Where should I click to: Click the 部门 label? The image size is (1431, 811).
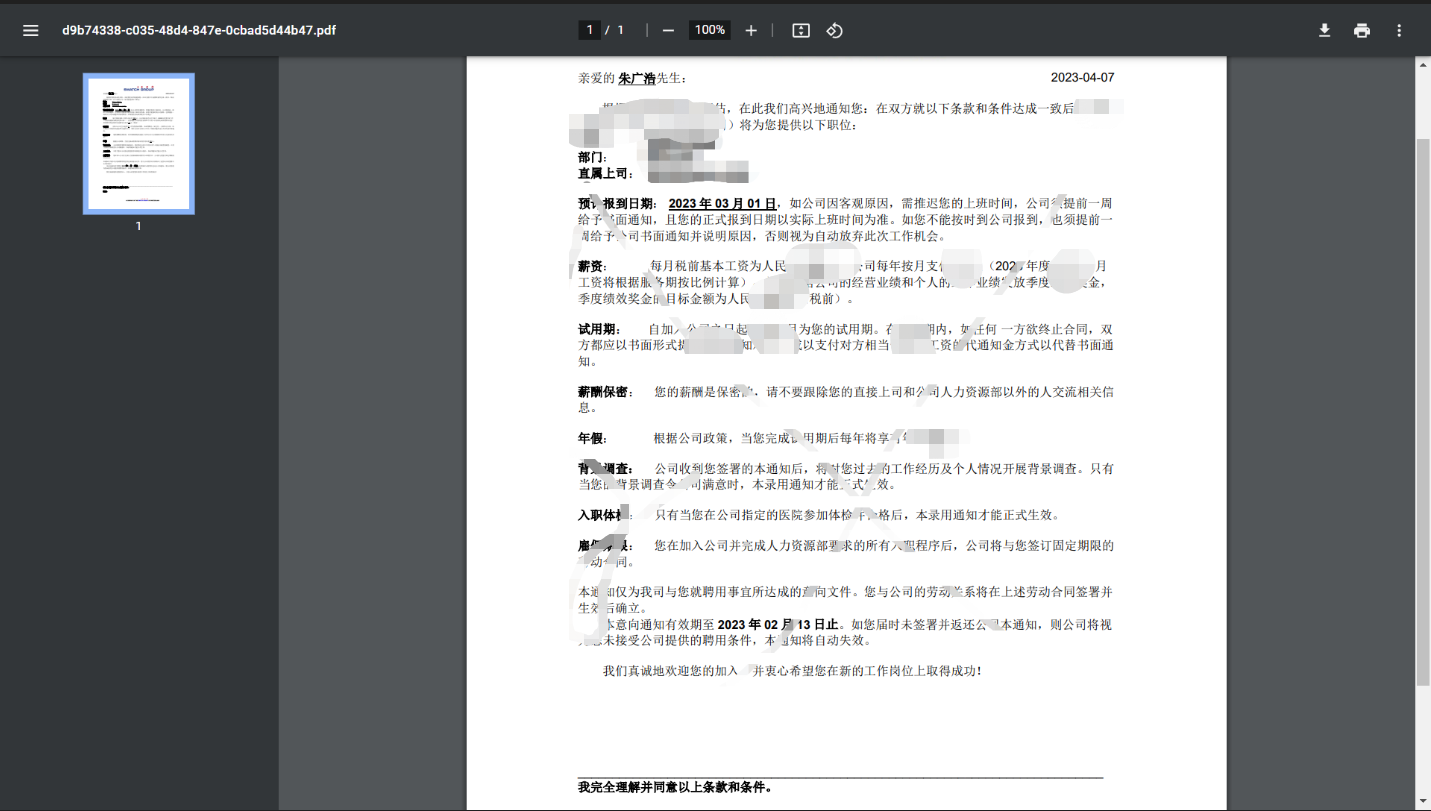click(592, 158)
